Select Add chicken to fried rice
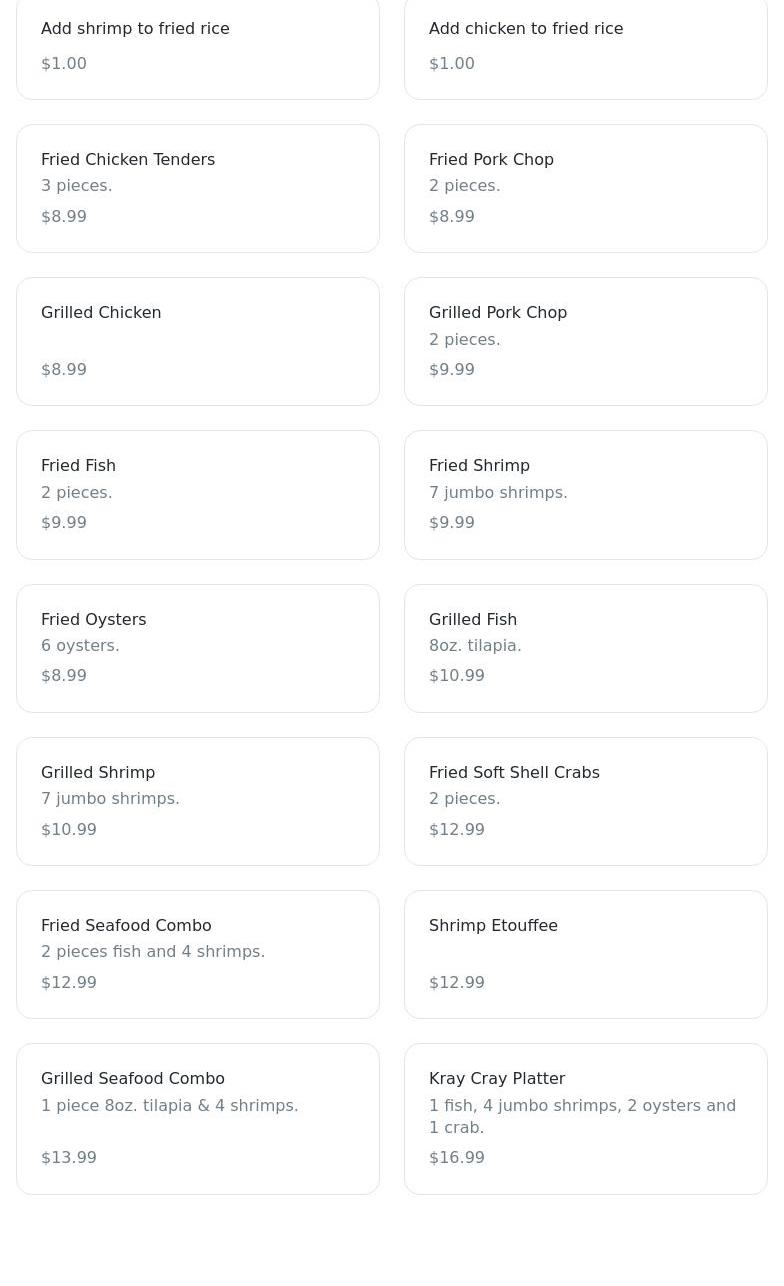 [x=586, y=46]
